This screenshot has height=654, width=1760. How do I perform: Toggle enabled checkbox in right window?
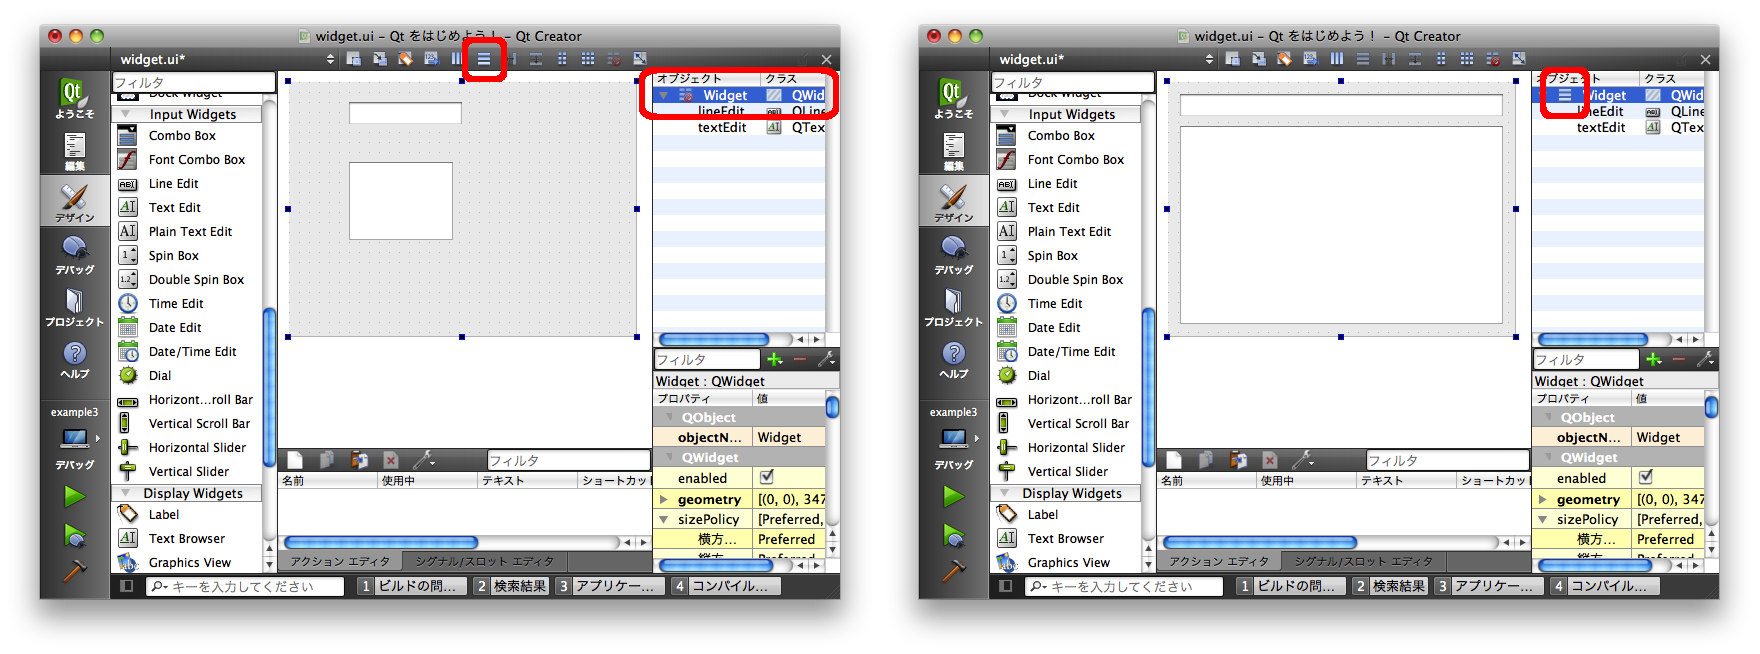[x=1646, y=477]
